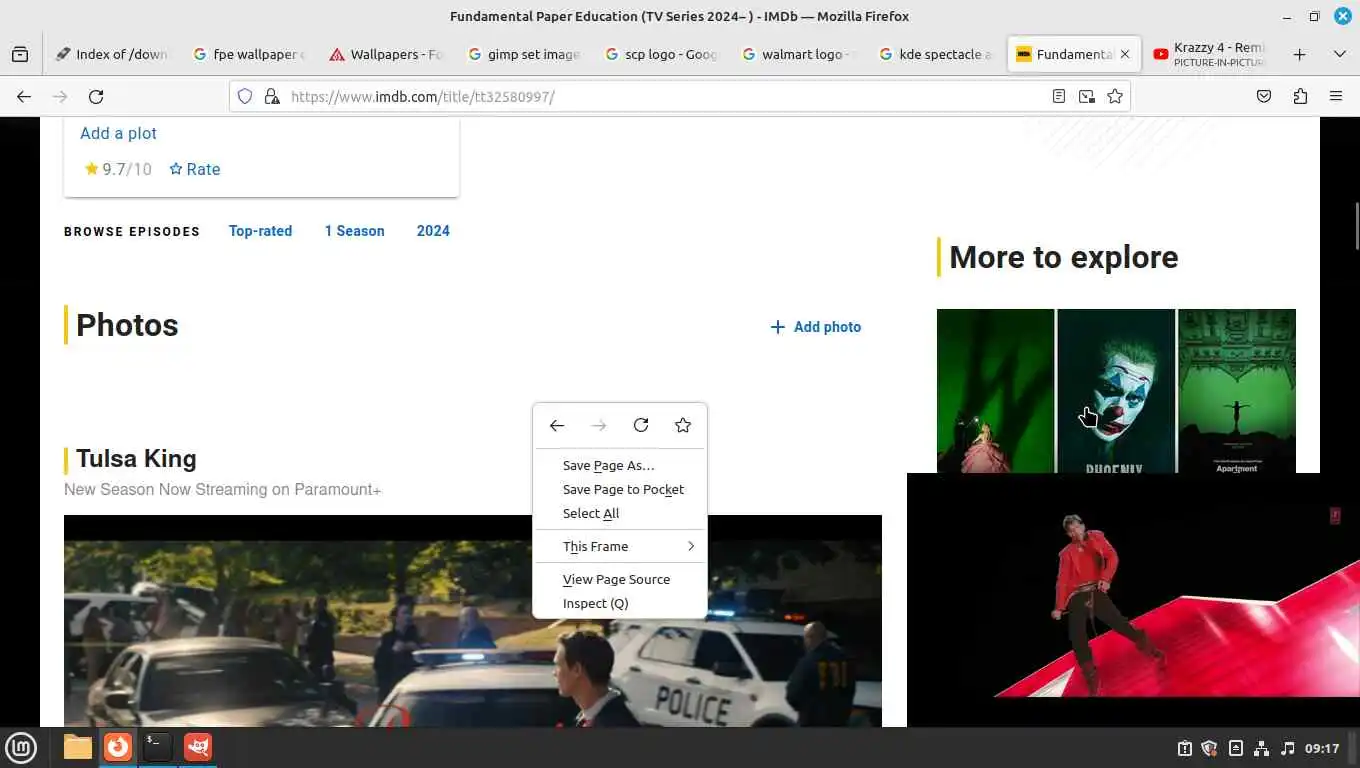
Task: Click the removable drives eject tray icon
Action: 1236,748
